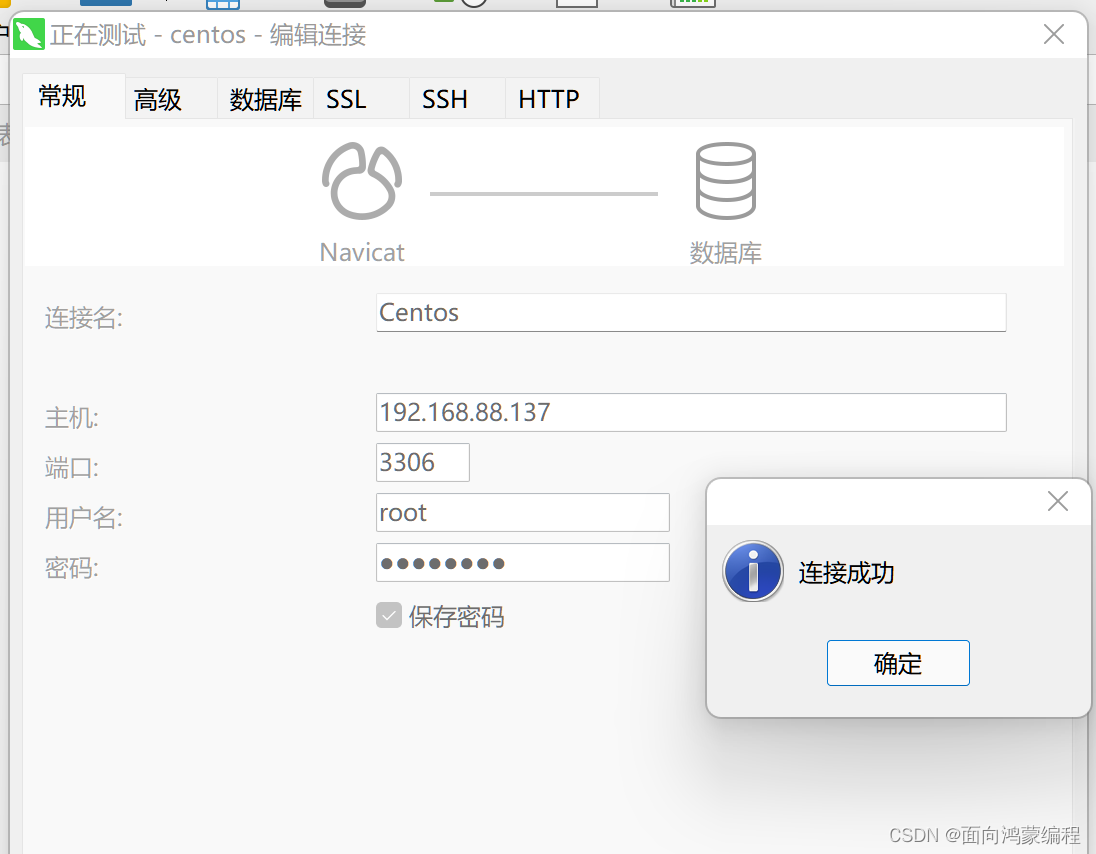Click the 连接名: label
1096x854 pixels.
(84, 318)
